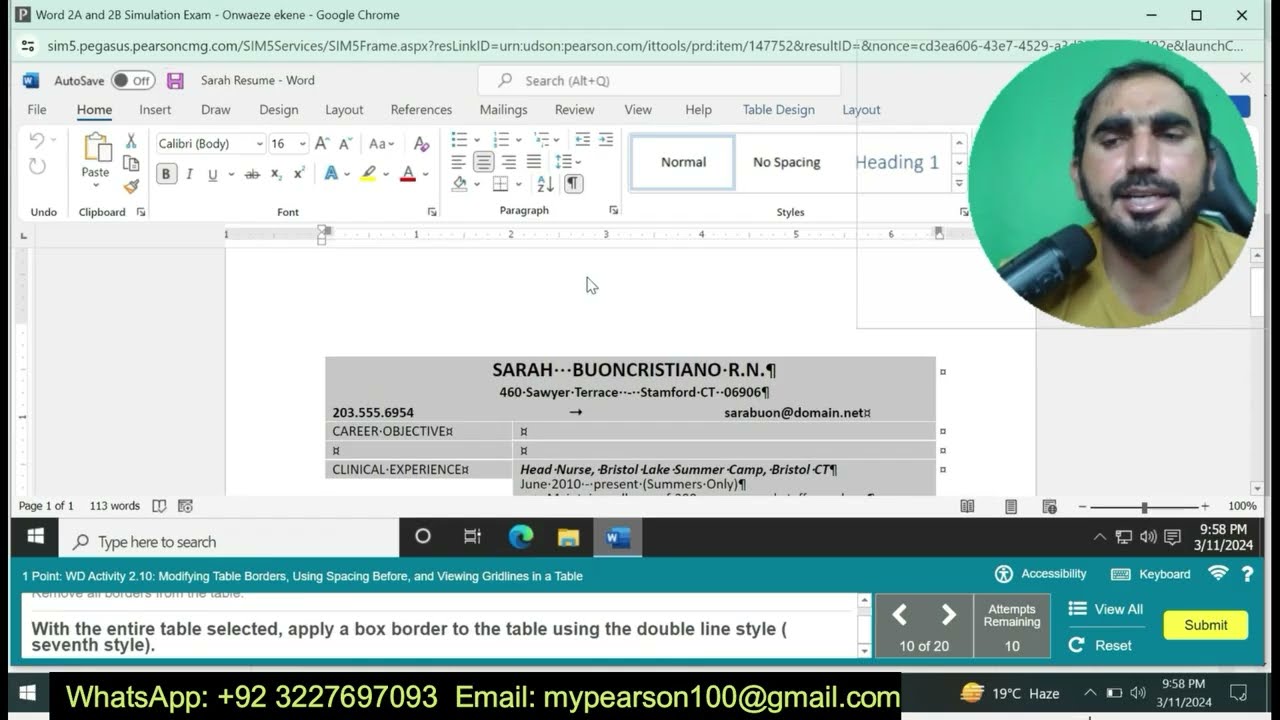Open the File menu

[x=37, y=110]
